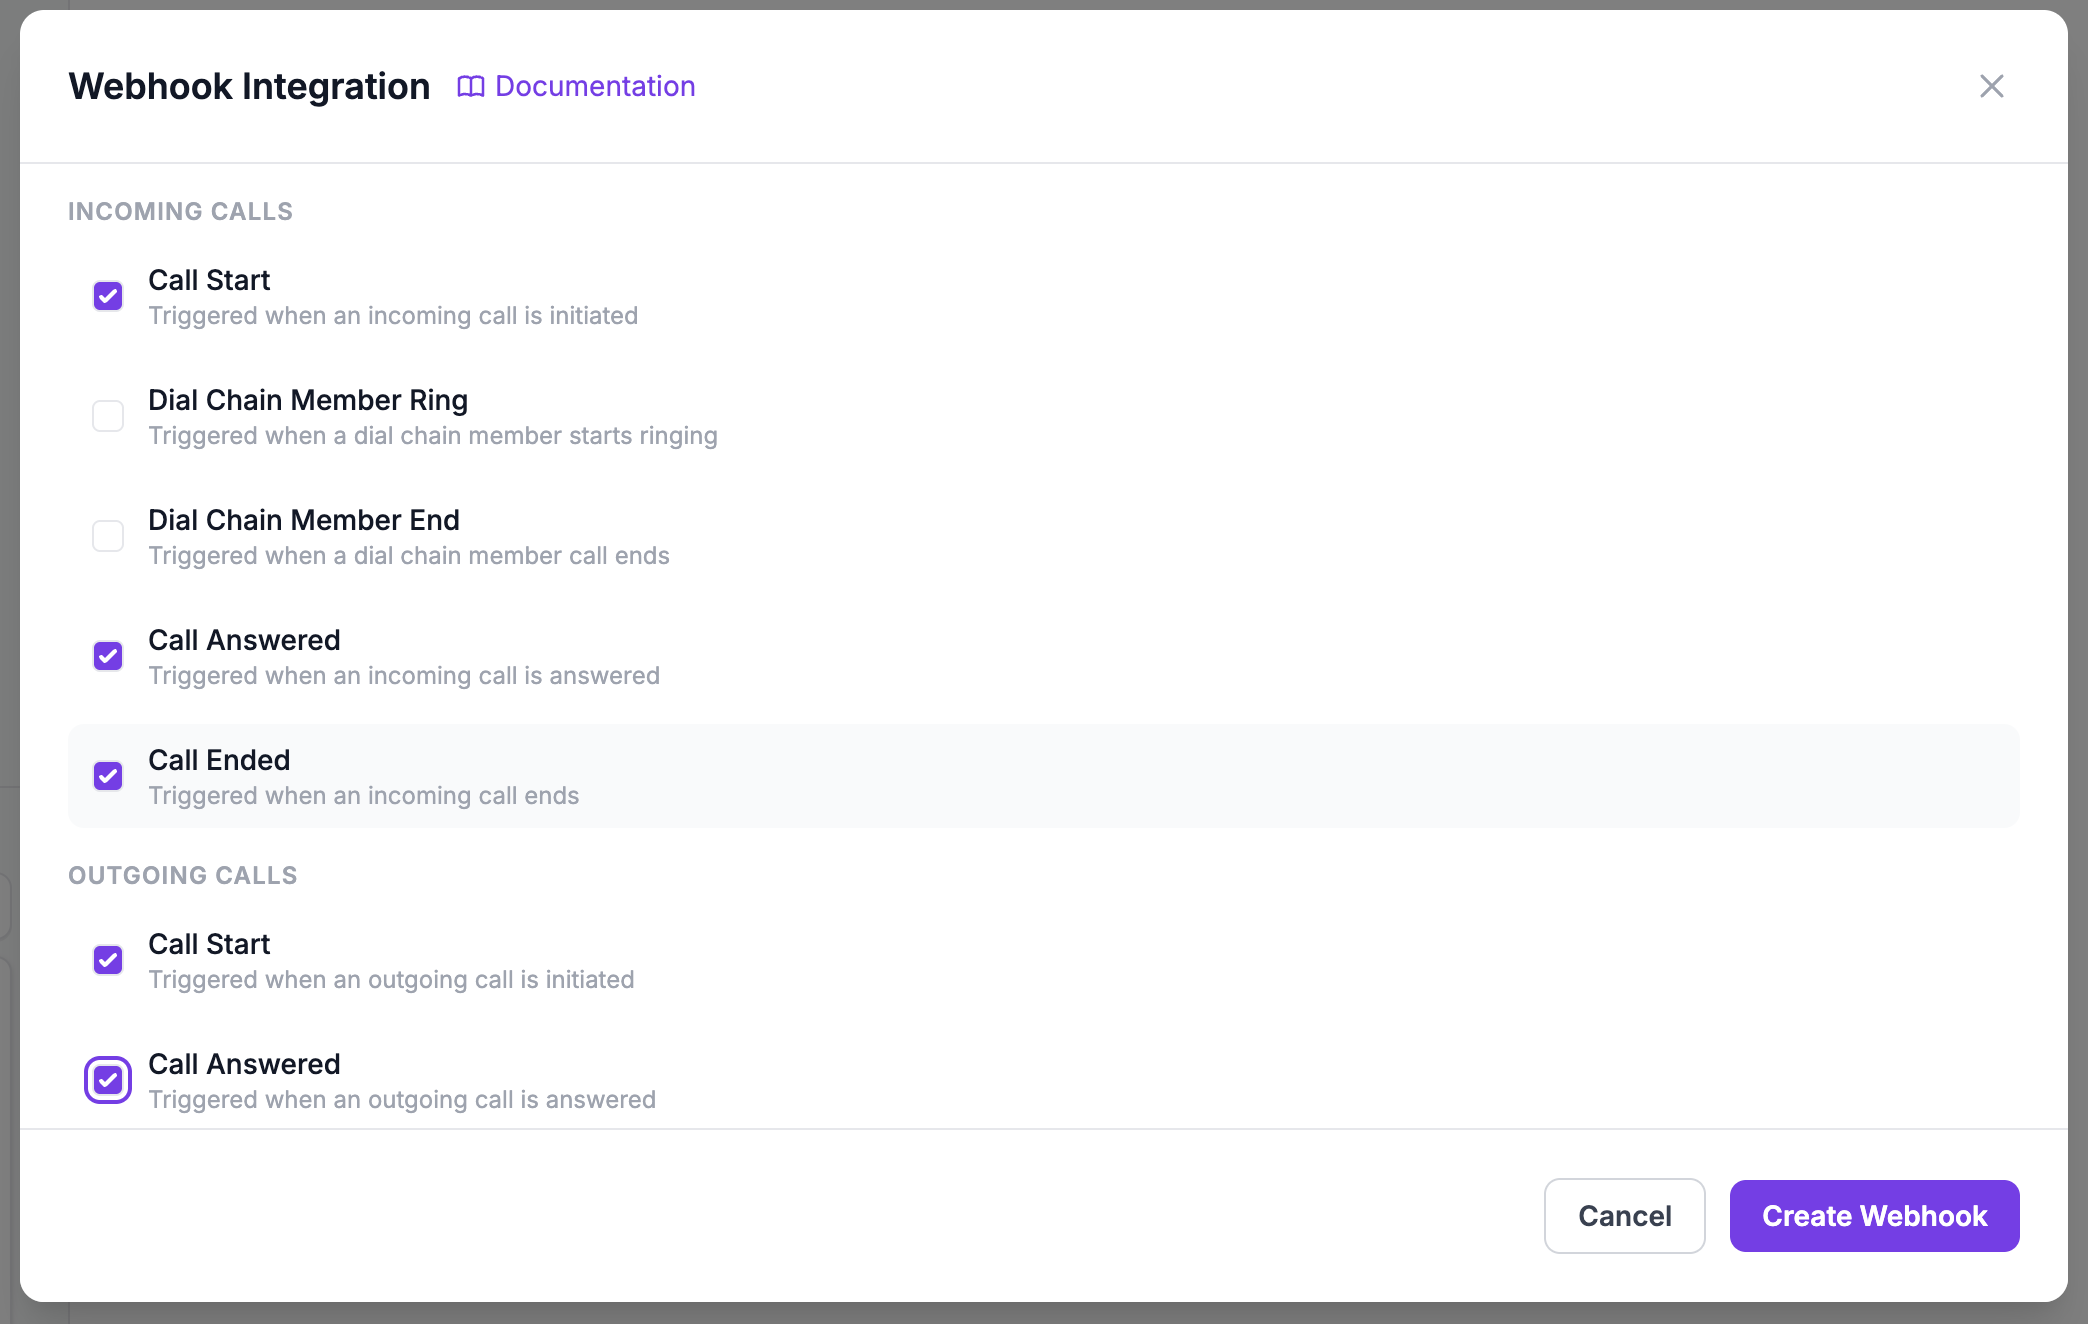Select the OUTGOING CALLS section header
Image resolution: width=2088 pixels, height=1324 pixels.
coord(183,875)
